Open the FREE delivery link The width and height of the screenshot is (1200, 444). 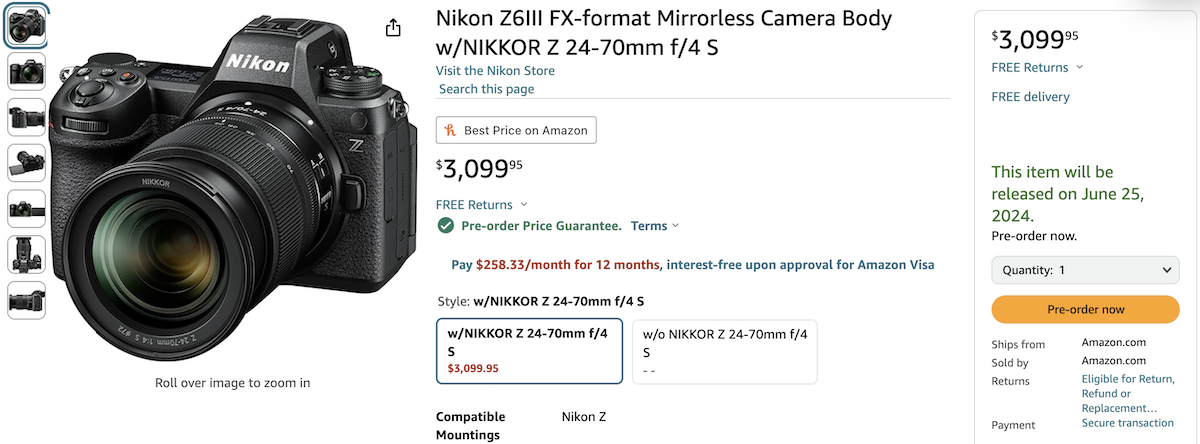[x=1030, y=97]
